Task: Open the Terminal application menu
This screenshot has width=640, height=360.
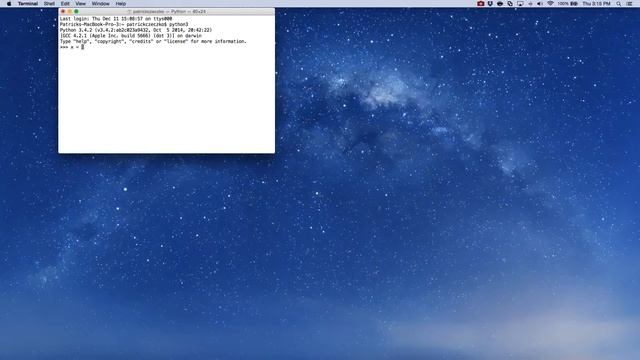Action: [28, 4]
